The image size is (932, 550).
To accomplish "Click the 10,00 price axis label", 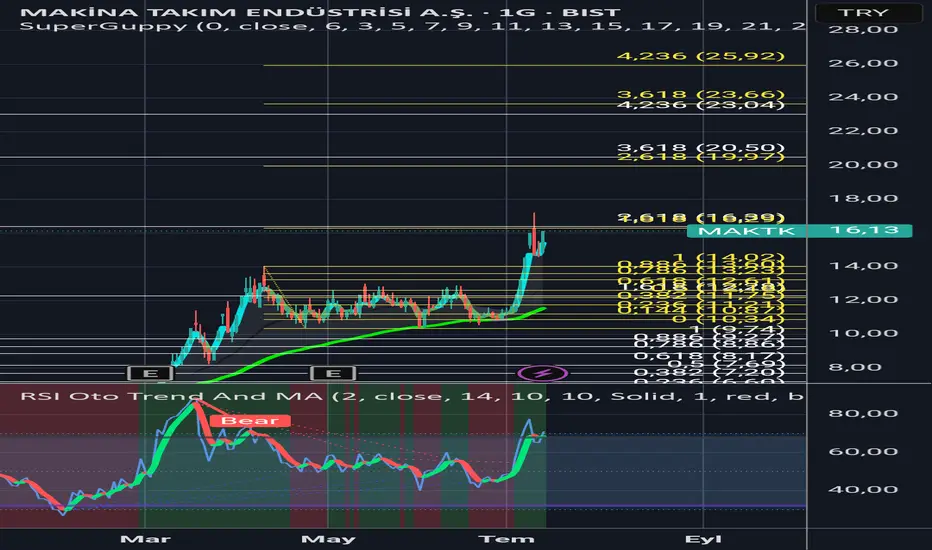I will point(863,333).
